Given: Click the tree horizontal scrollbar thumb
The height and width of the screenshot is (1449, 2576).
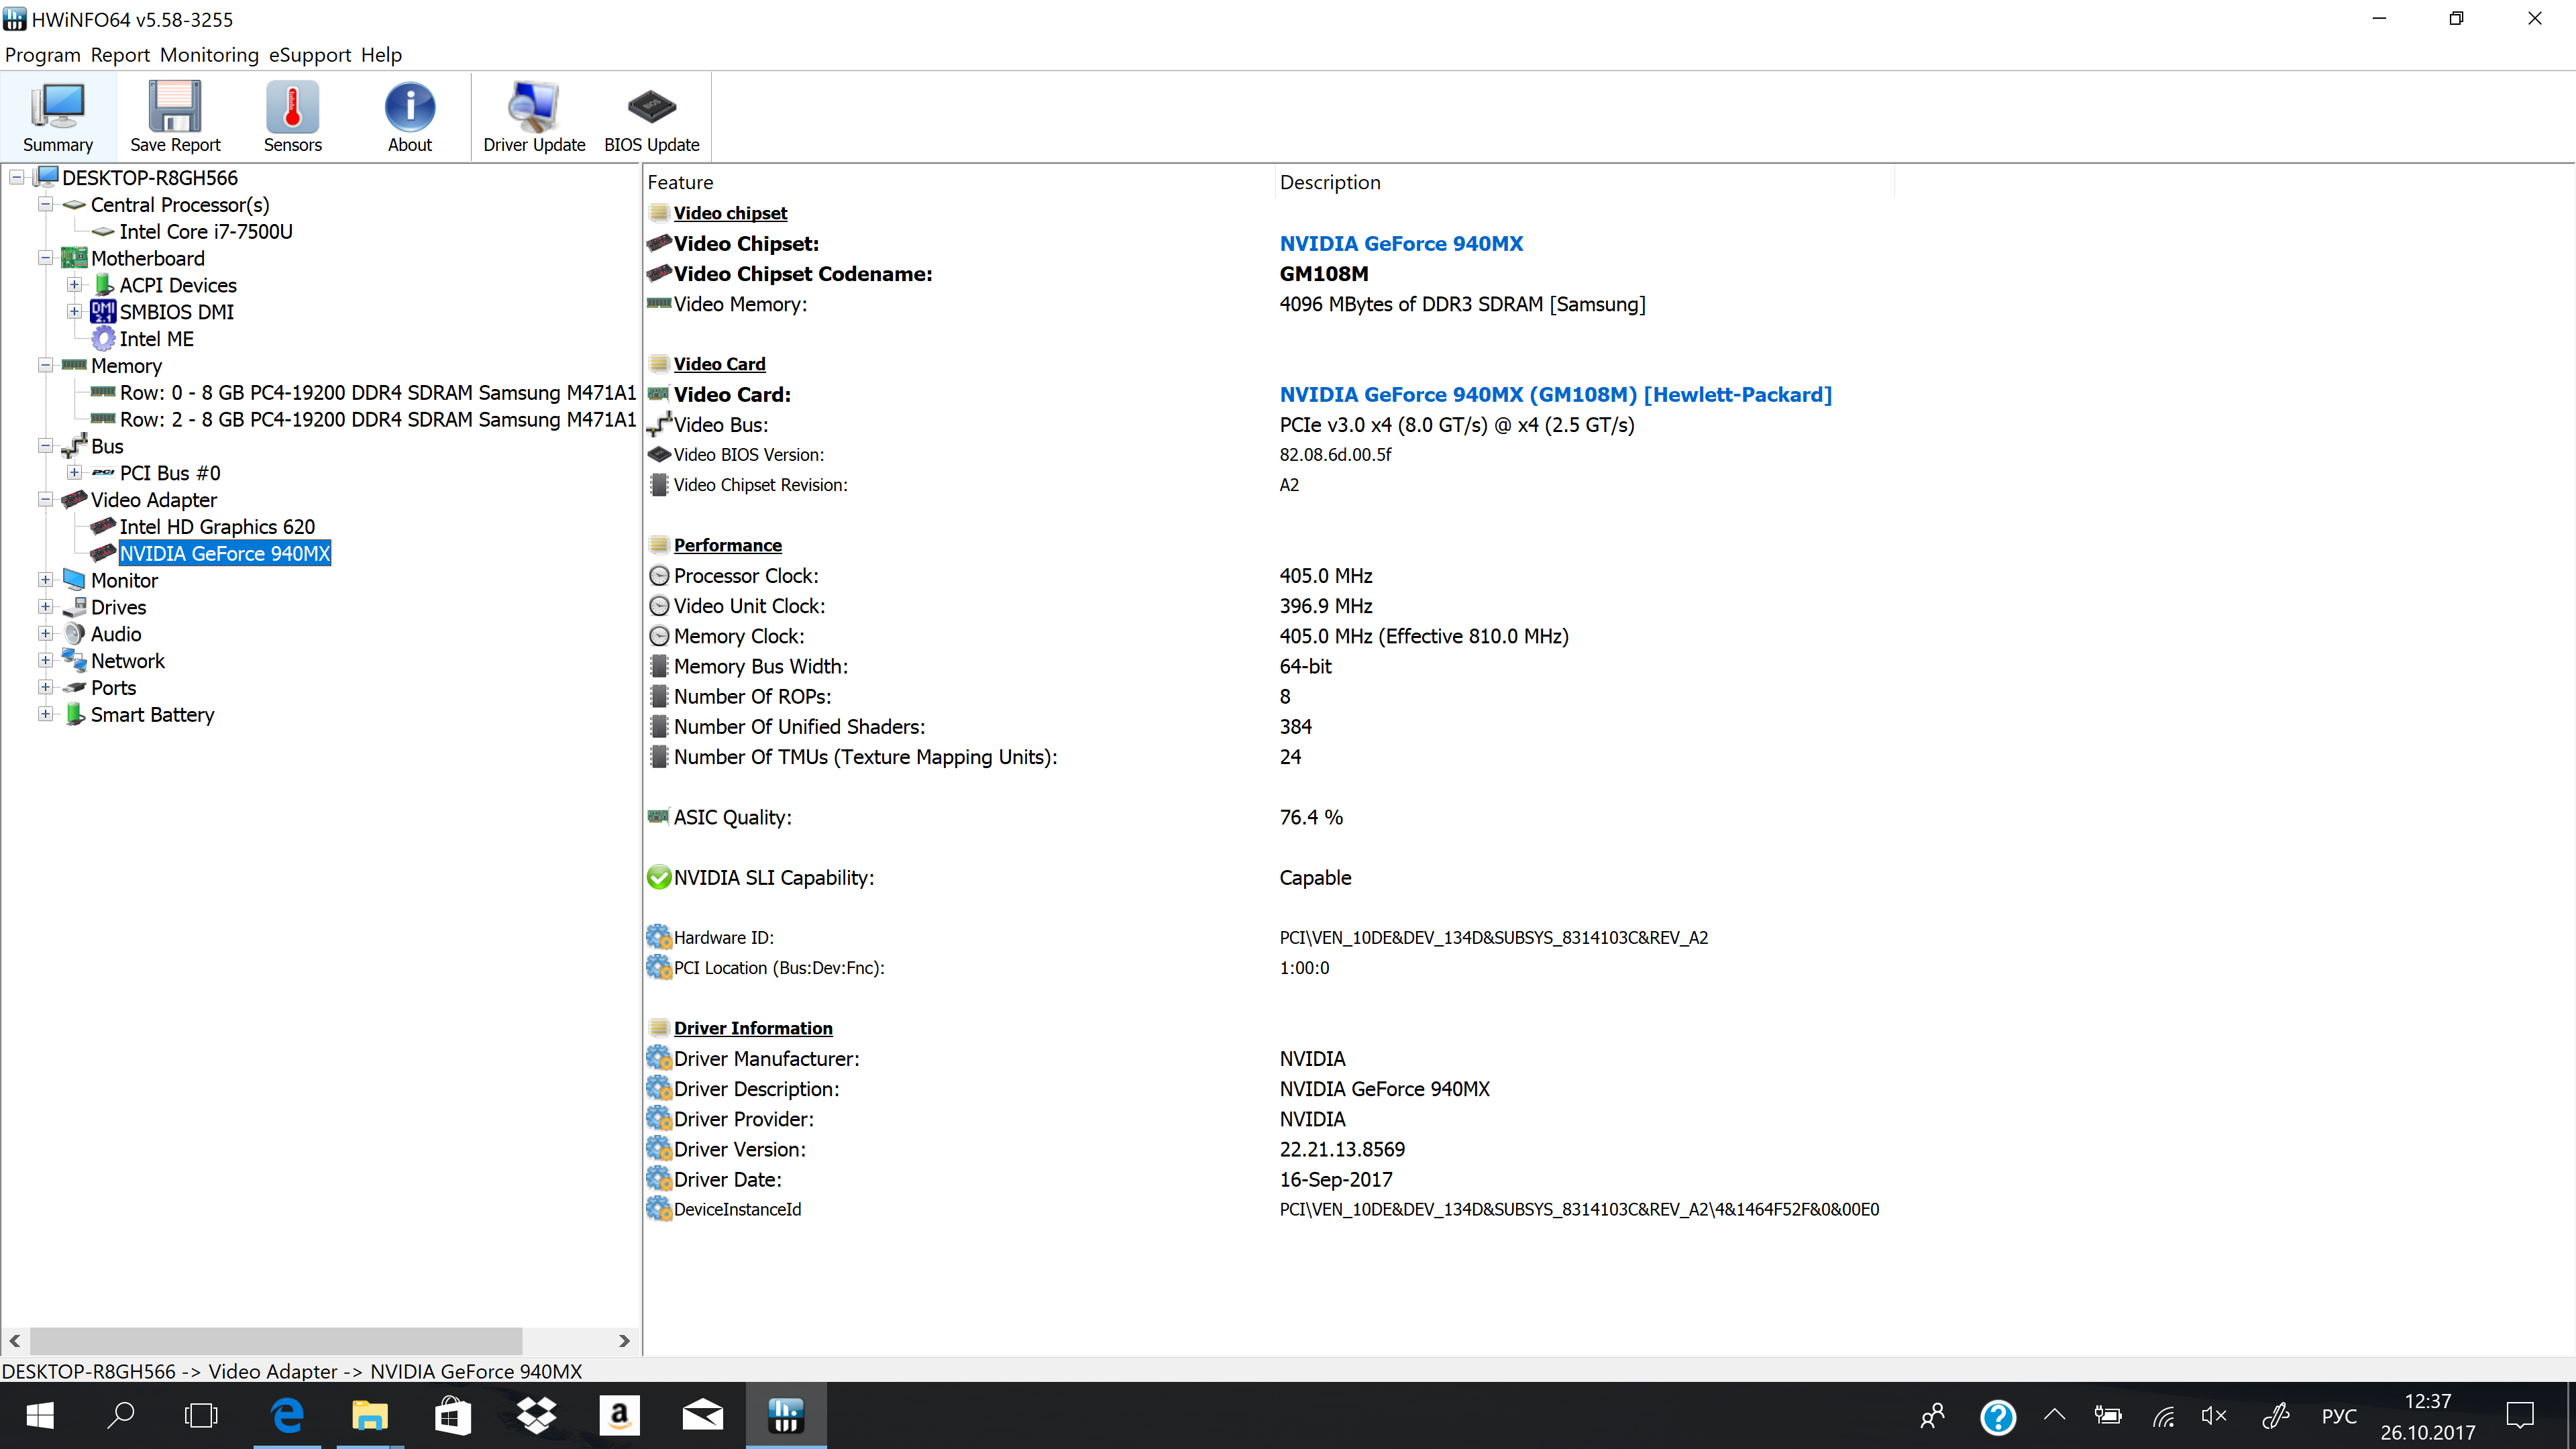Looking at the screenshot, I should 276,1340.
